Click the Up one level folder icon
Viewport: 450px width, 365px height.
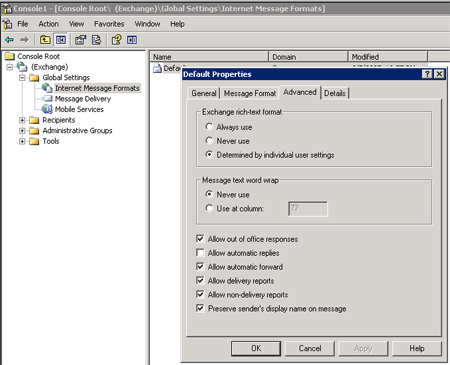click(45, 40)
